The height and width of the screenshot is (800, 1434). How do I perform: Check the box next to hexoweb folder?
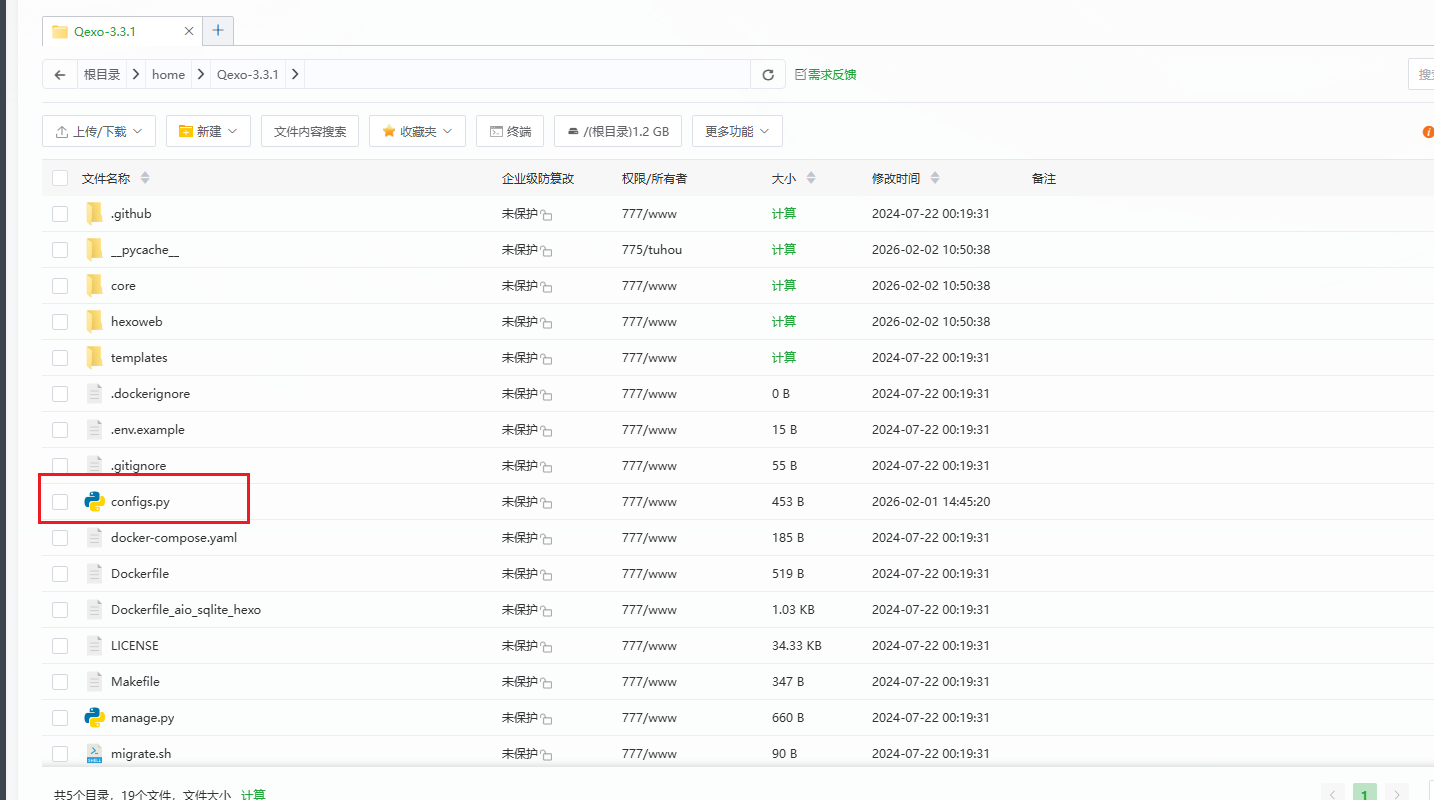click(60, 322)
